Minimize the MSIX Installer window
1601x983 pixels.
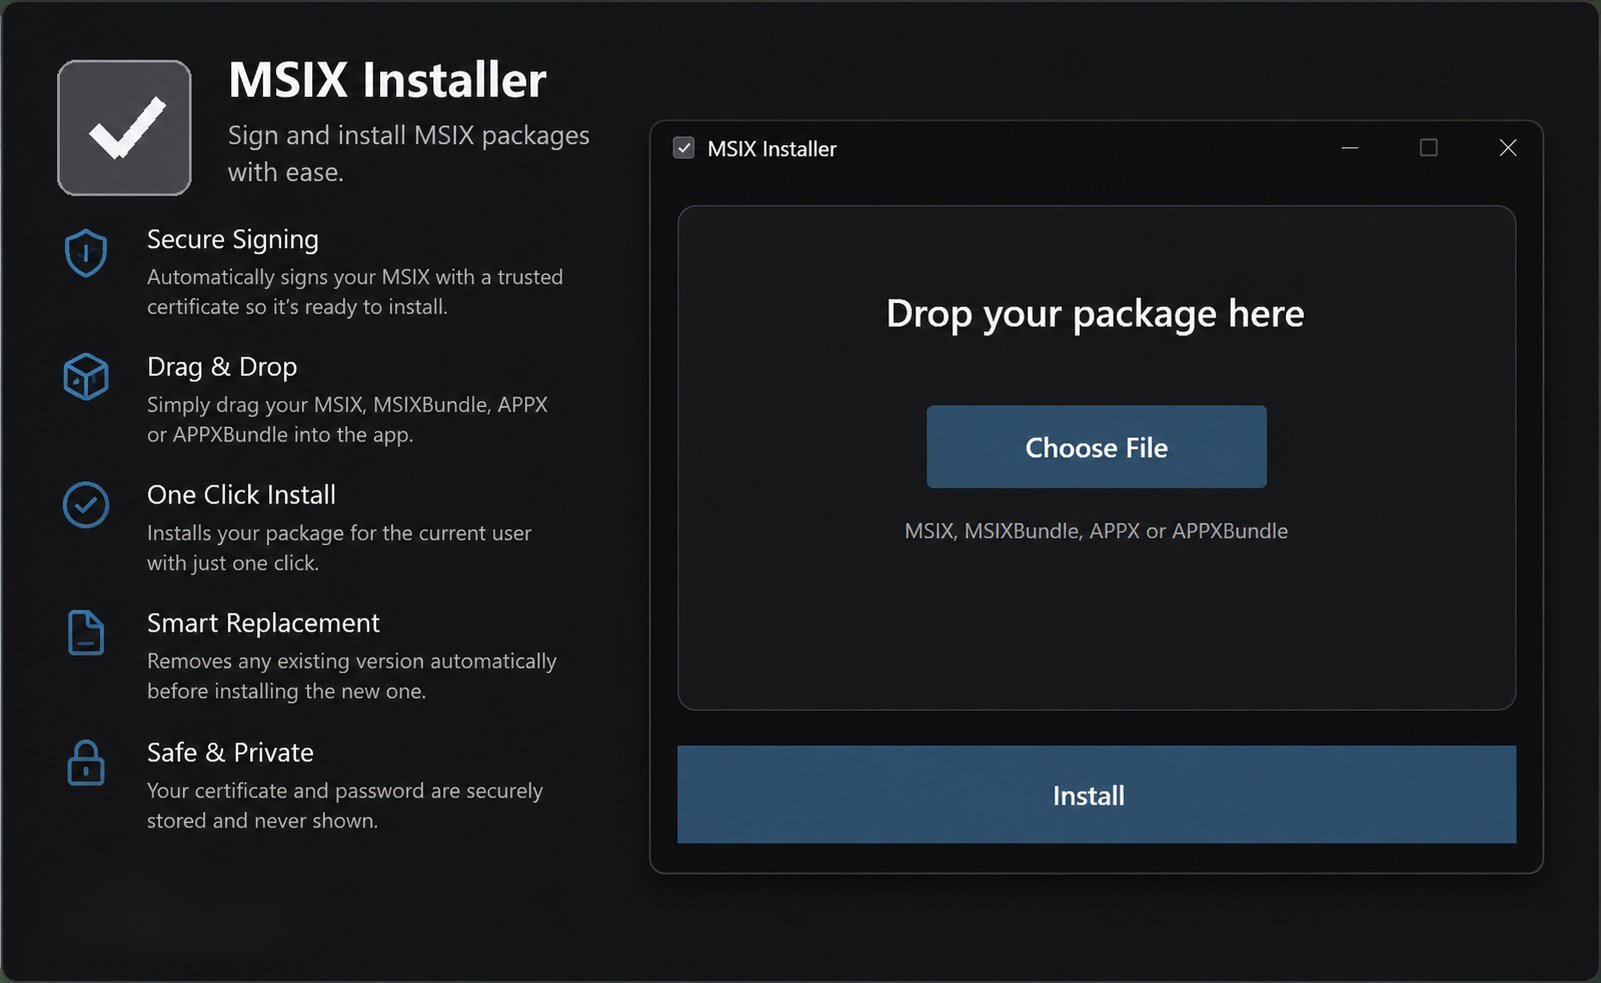(1350, 148)
